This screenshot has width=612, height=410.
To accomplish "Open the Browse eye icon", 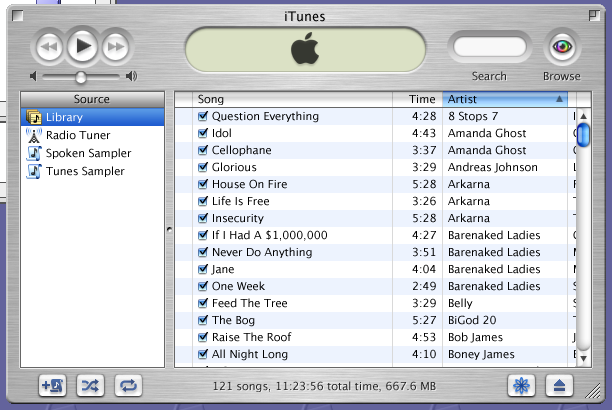I will [561, 47].
